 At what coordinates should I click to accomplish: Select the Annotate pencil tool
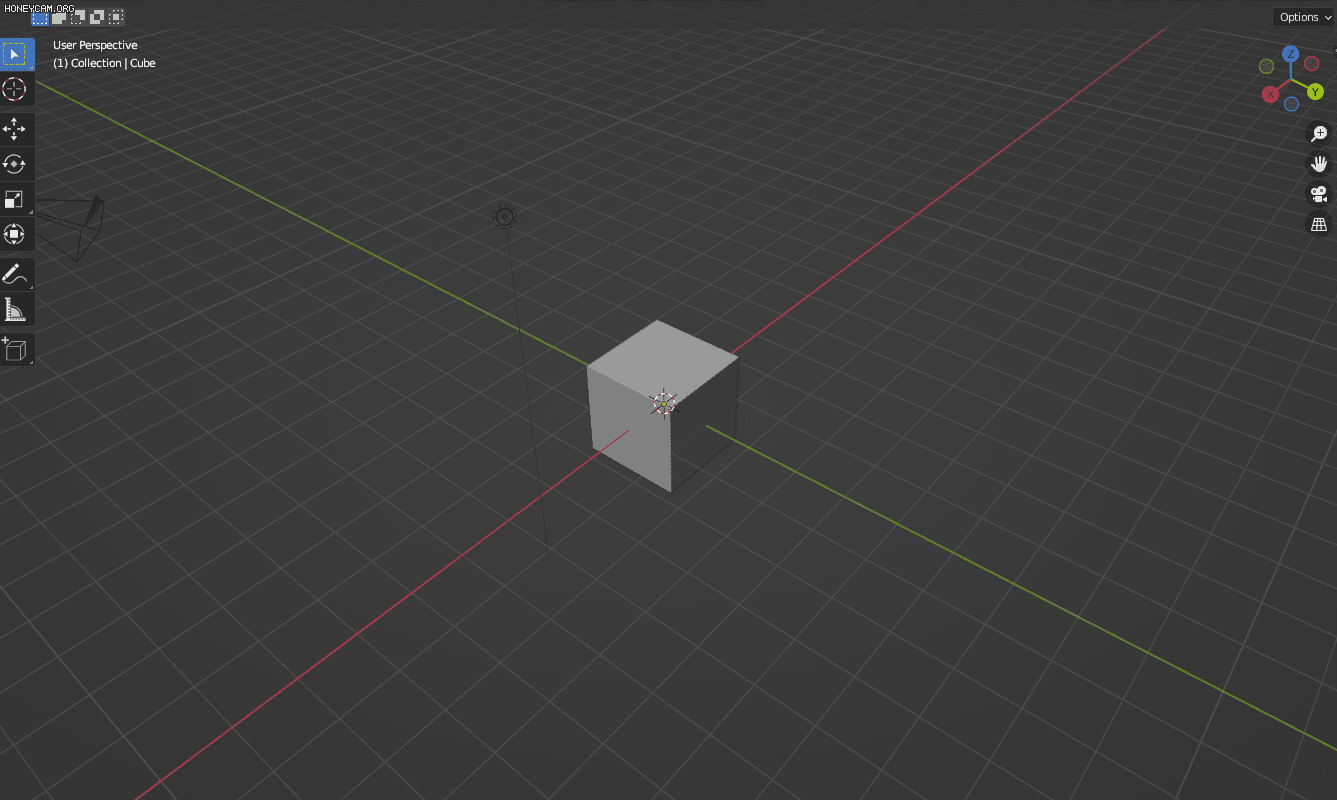[x=16, y=274]
